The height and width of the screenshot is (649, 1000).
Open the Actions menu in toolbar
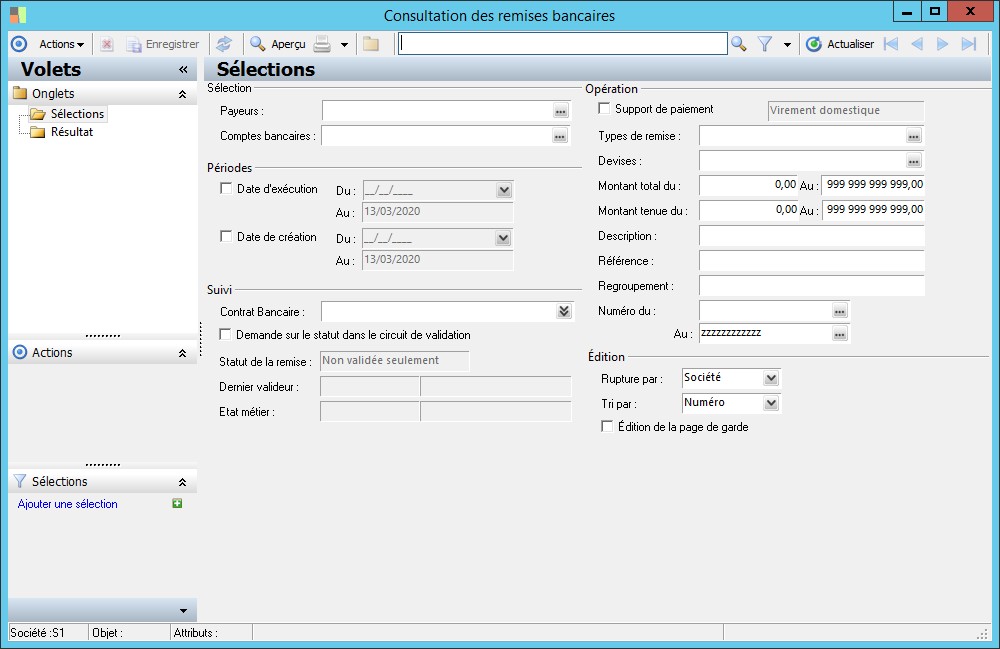(x=61, y=44)
